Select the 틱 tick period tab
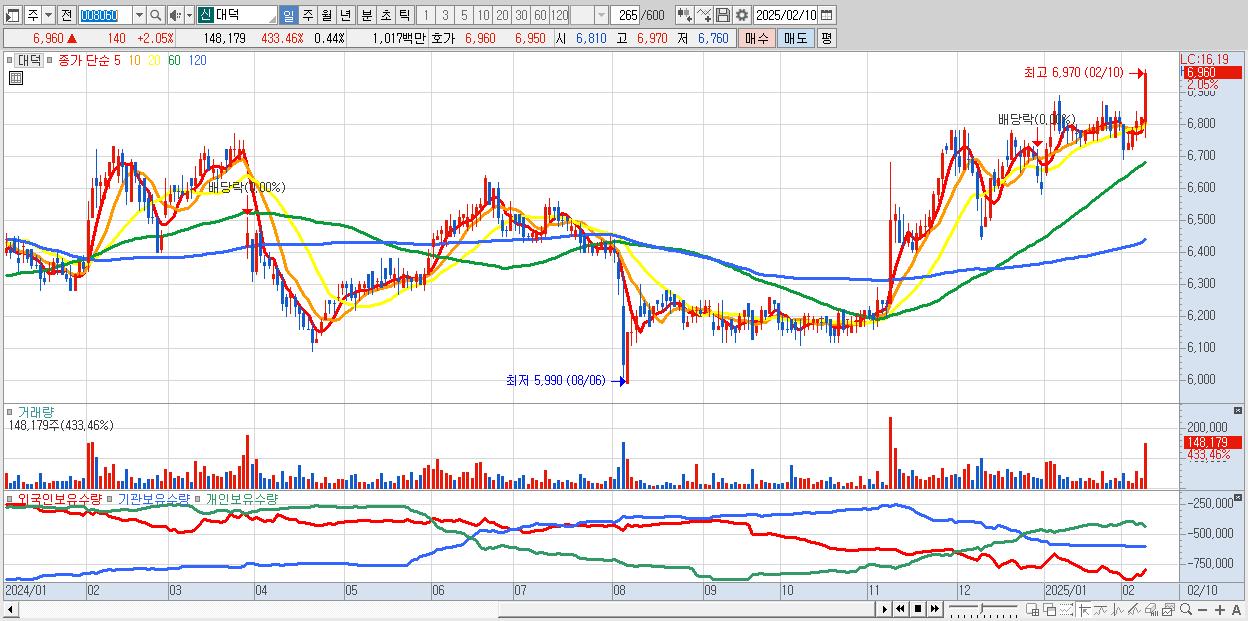1248x621 pixels. (x=404, y=16)
